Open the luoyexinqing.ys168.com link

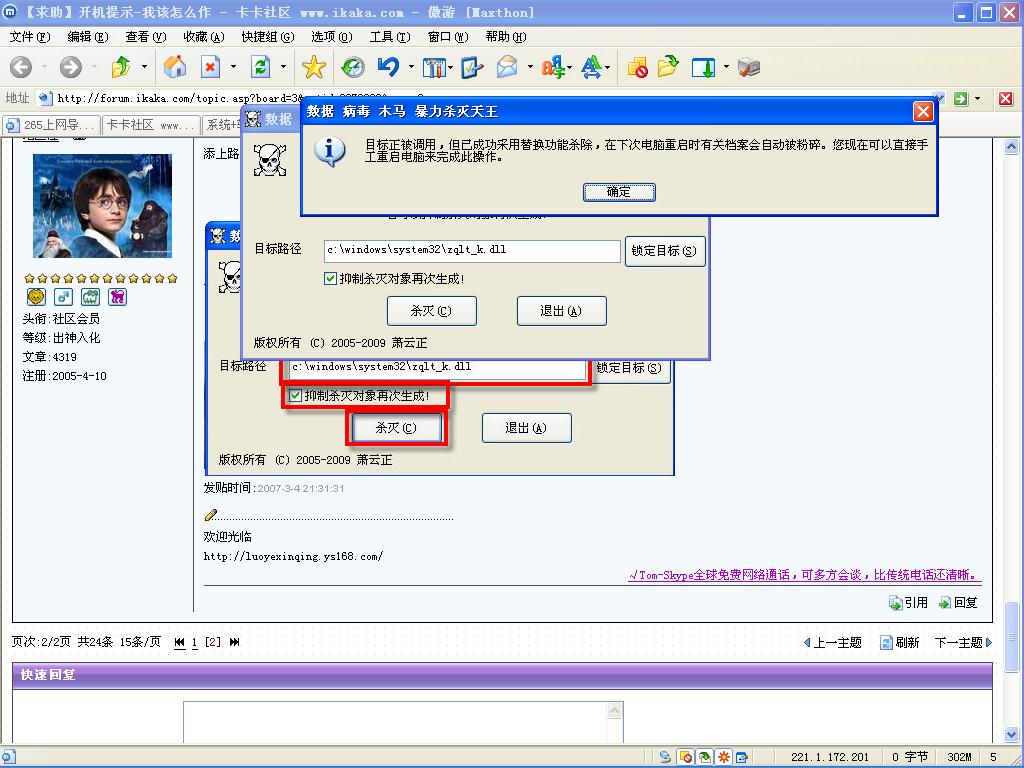(x=293, y=556)
